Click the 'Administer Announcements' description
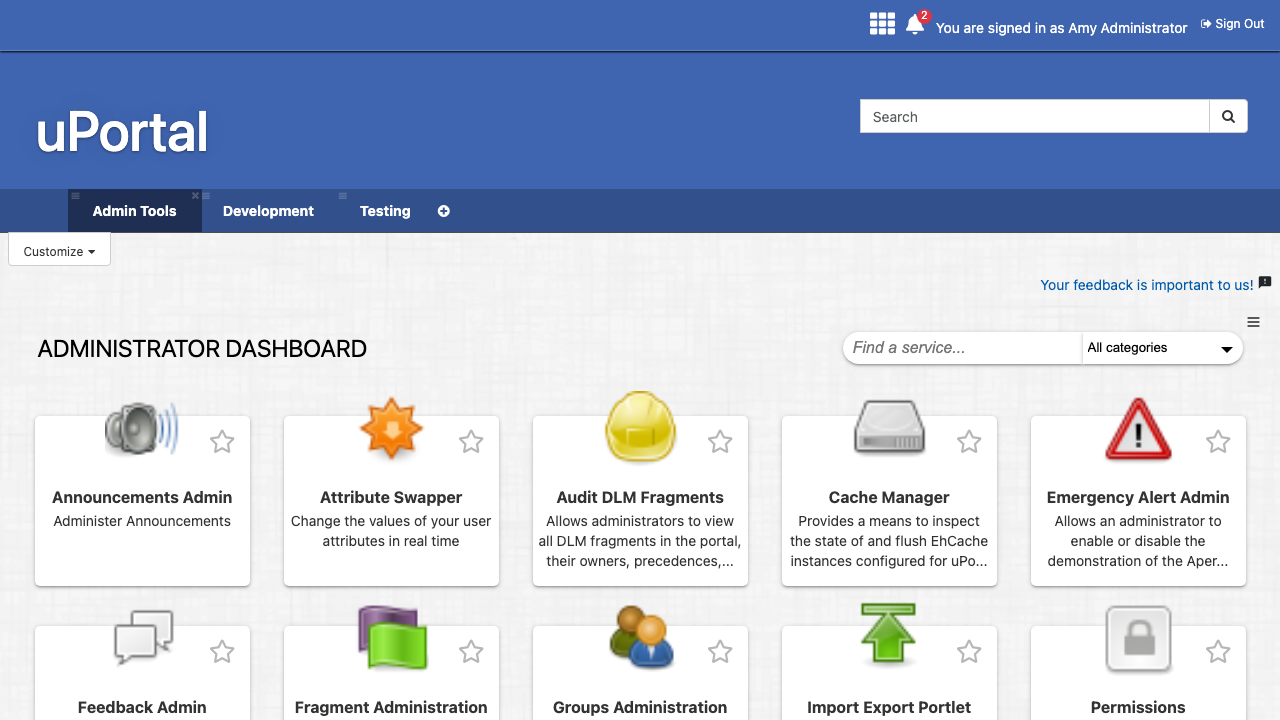Viewport: 1280px width, 720px height. 142,521
